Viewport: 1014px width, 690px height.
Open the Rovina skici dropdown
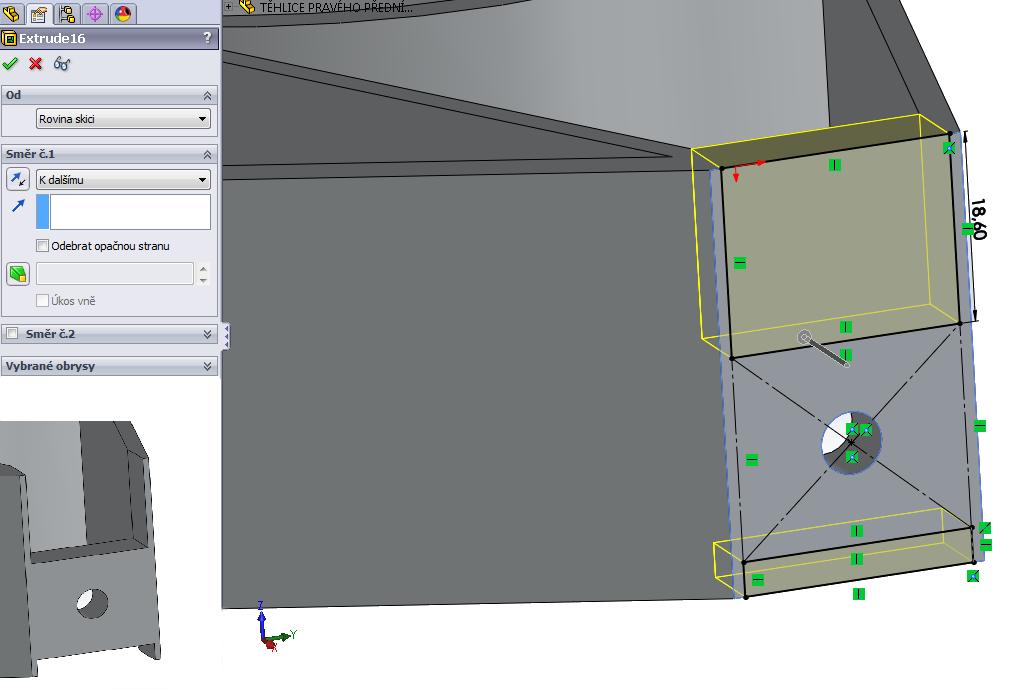[x=123, y=119]
